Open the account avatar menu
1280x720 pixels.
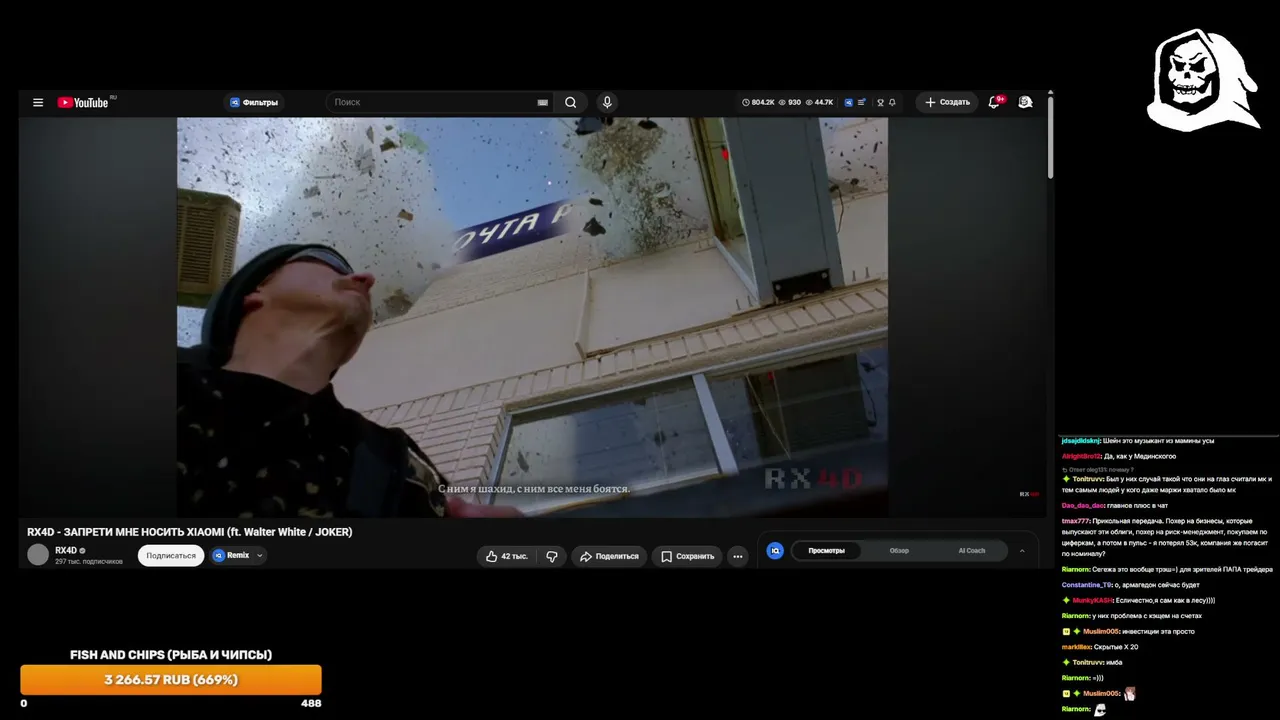(x=1025, y=102)
